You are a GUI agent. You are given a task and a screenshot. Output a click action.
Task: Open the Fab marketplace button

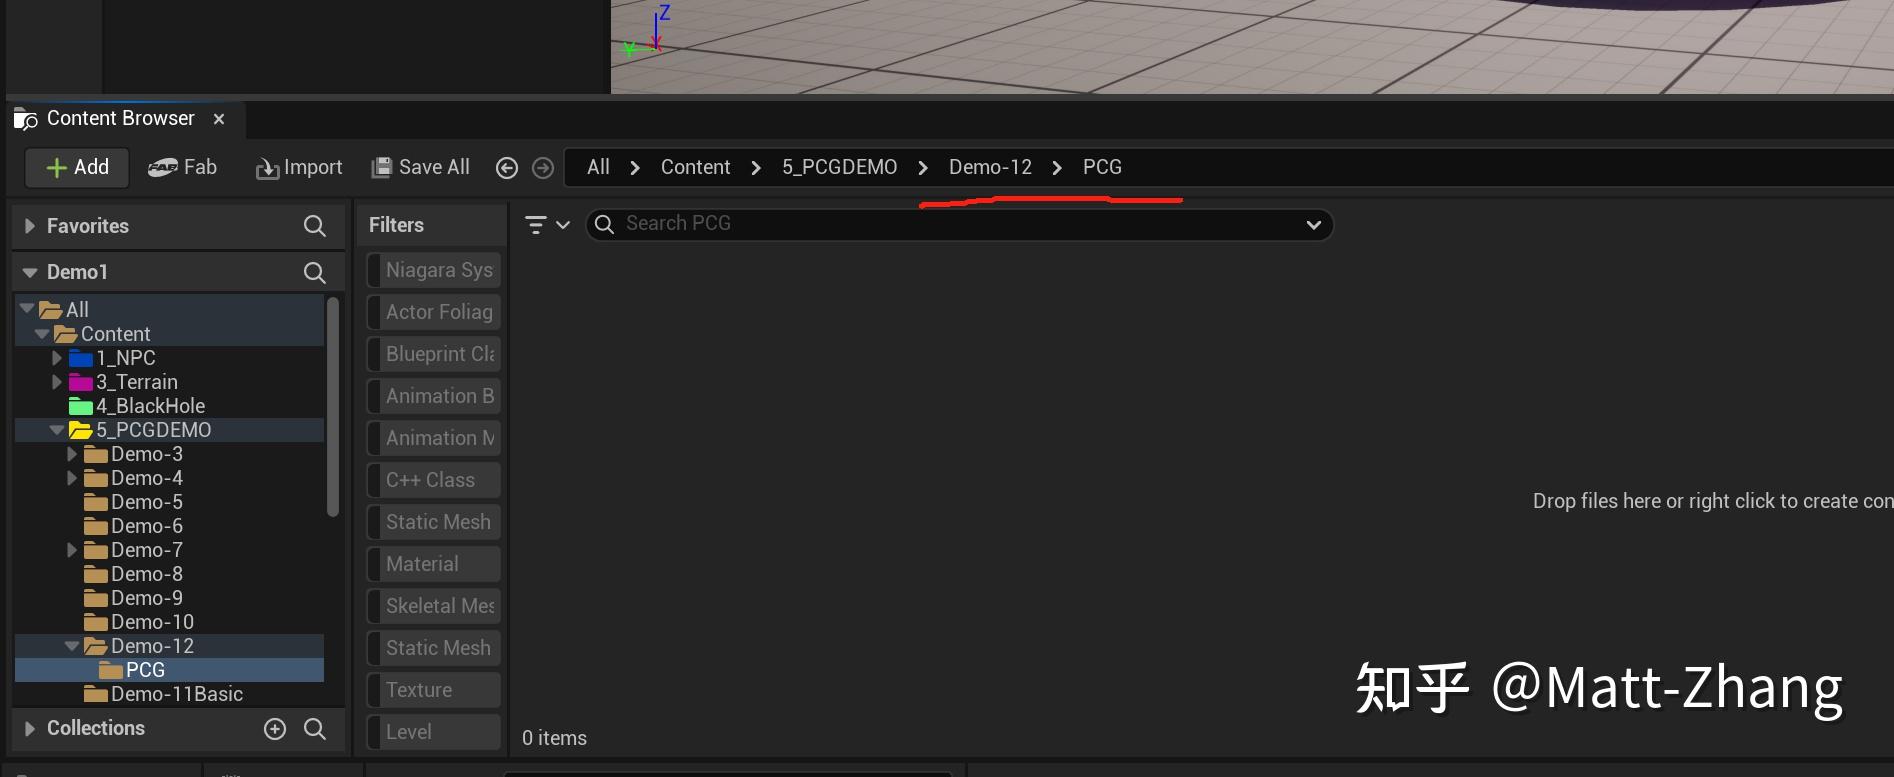point(182,167)
